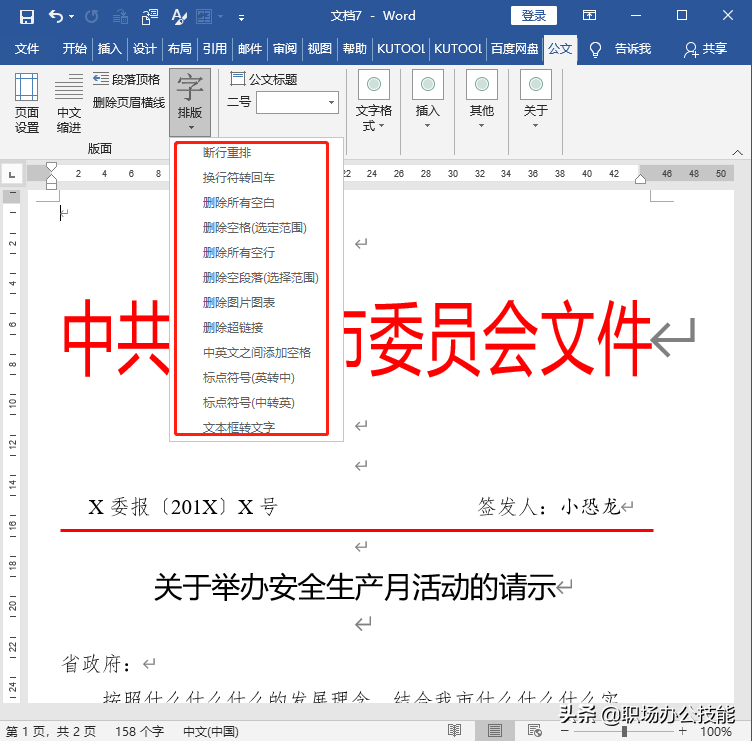Toggle the 字 排版 dropdown button
The image size is (752, 741).
click(190, 102)
